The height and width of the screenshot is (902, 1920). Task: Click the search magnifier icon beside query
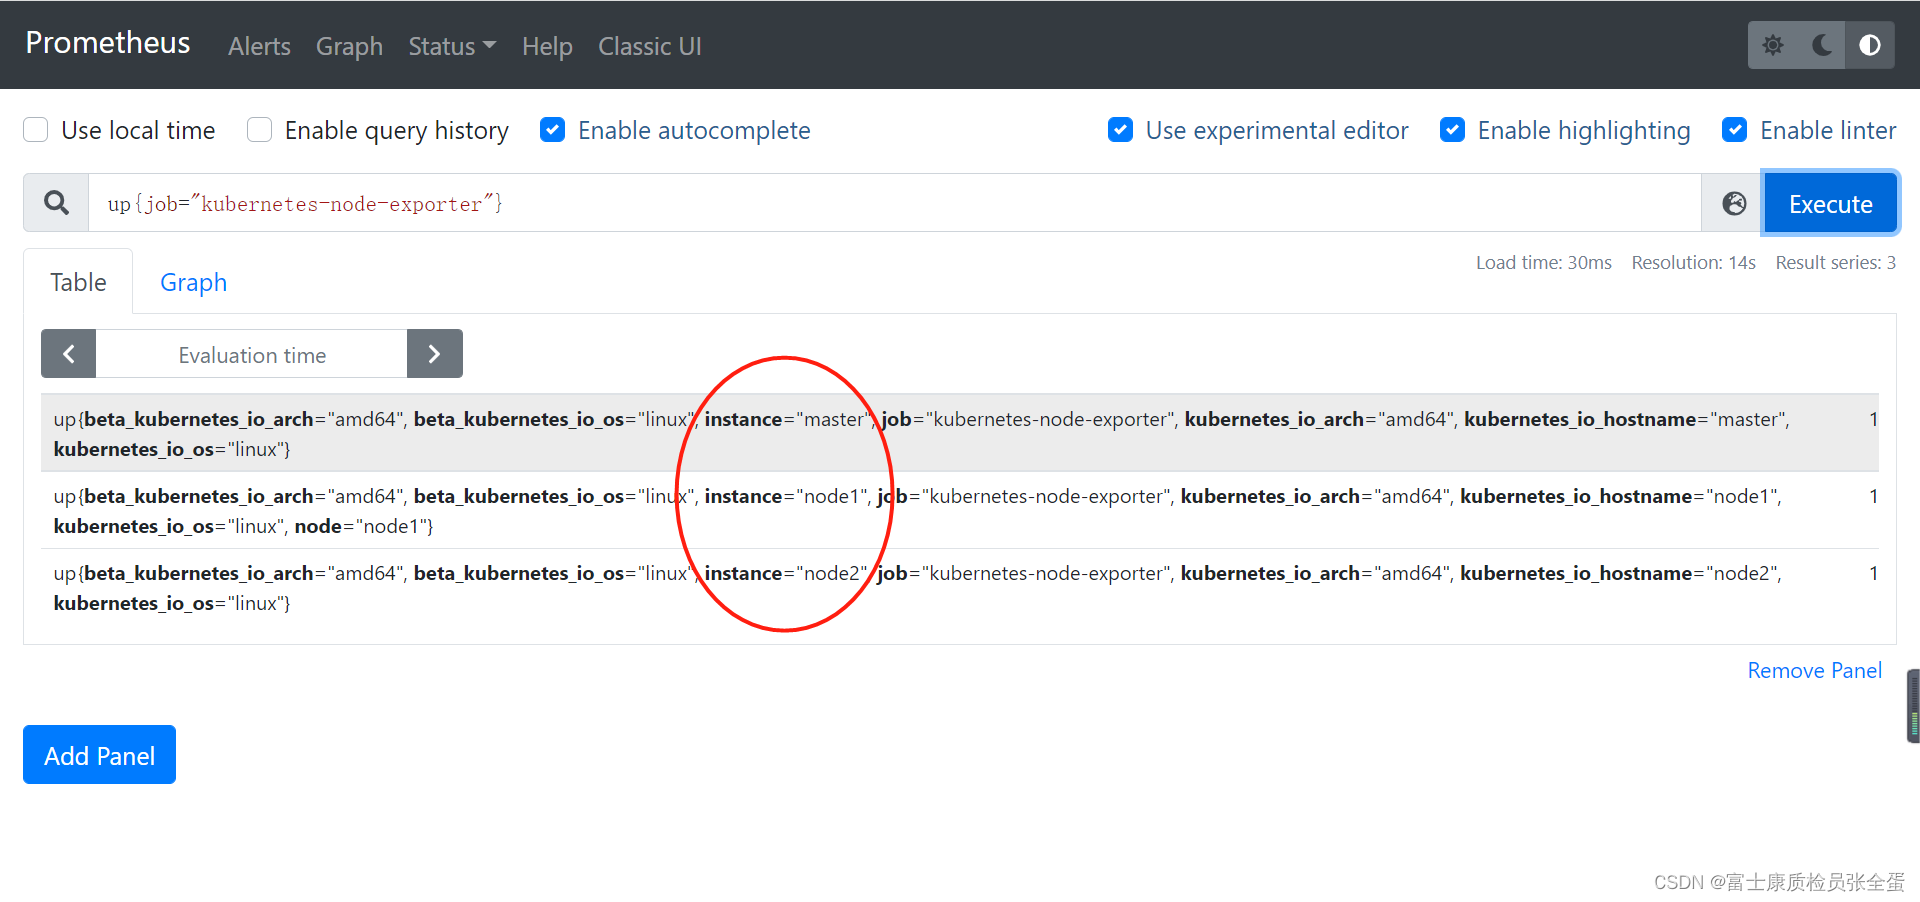[56, 203]
